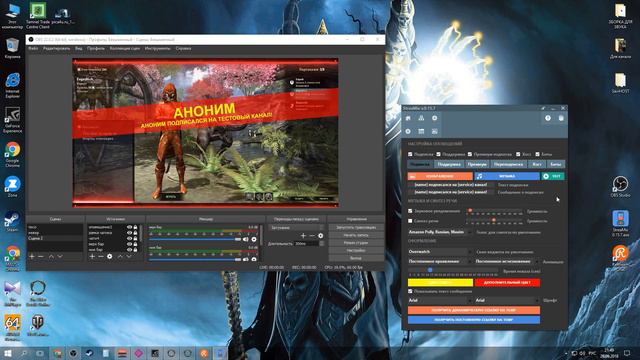640x360 pixels.
Task: Toggle the Подписка alert checkbox
Action: tap(410, 154)
